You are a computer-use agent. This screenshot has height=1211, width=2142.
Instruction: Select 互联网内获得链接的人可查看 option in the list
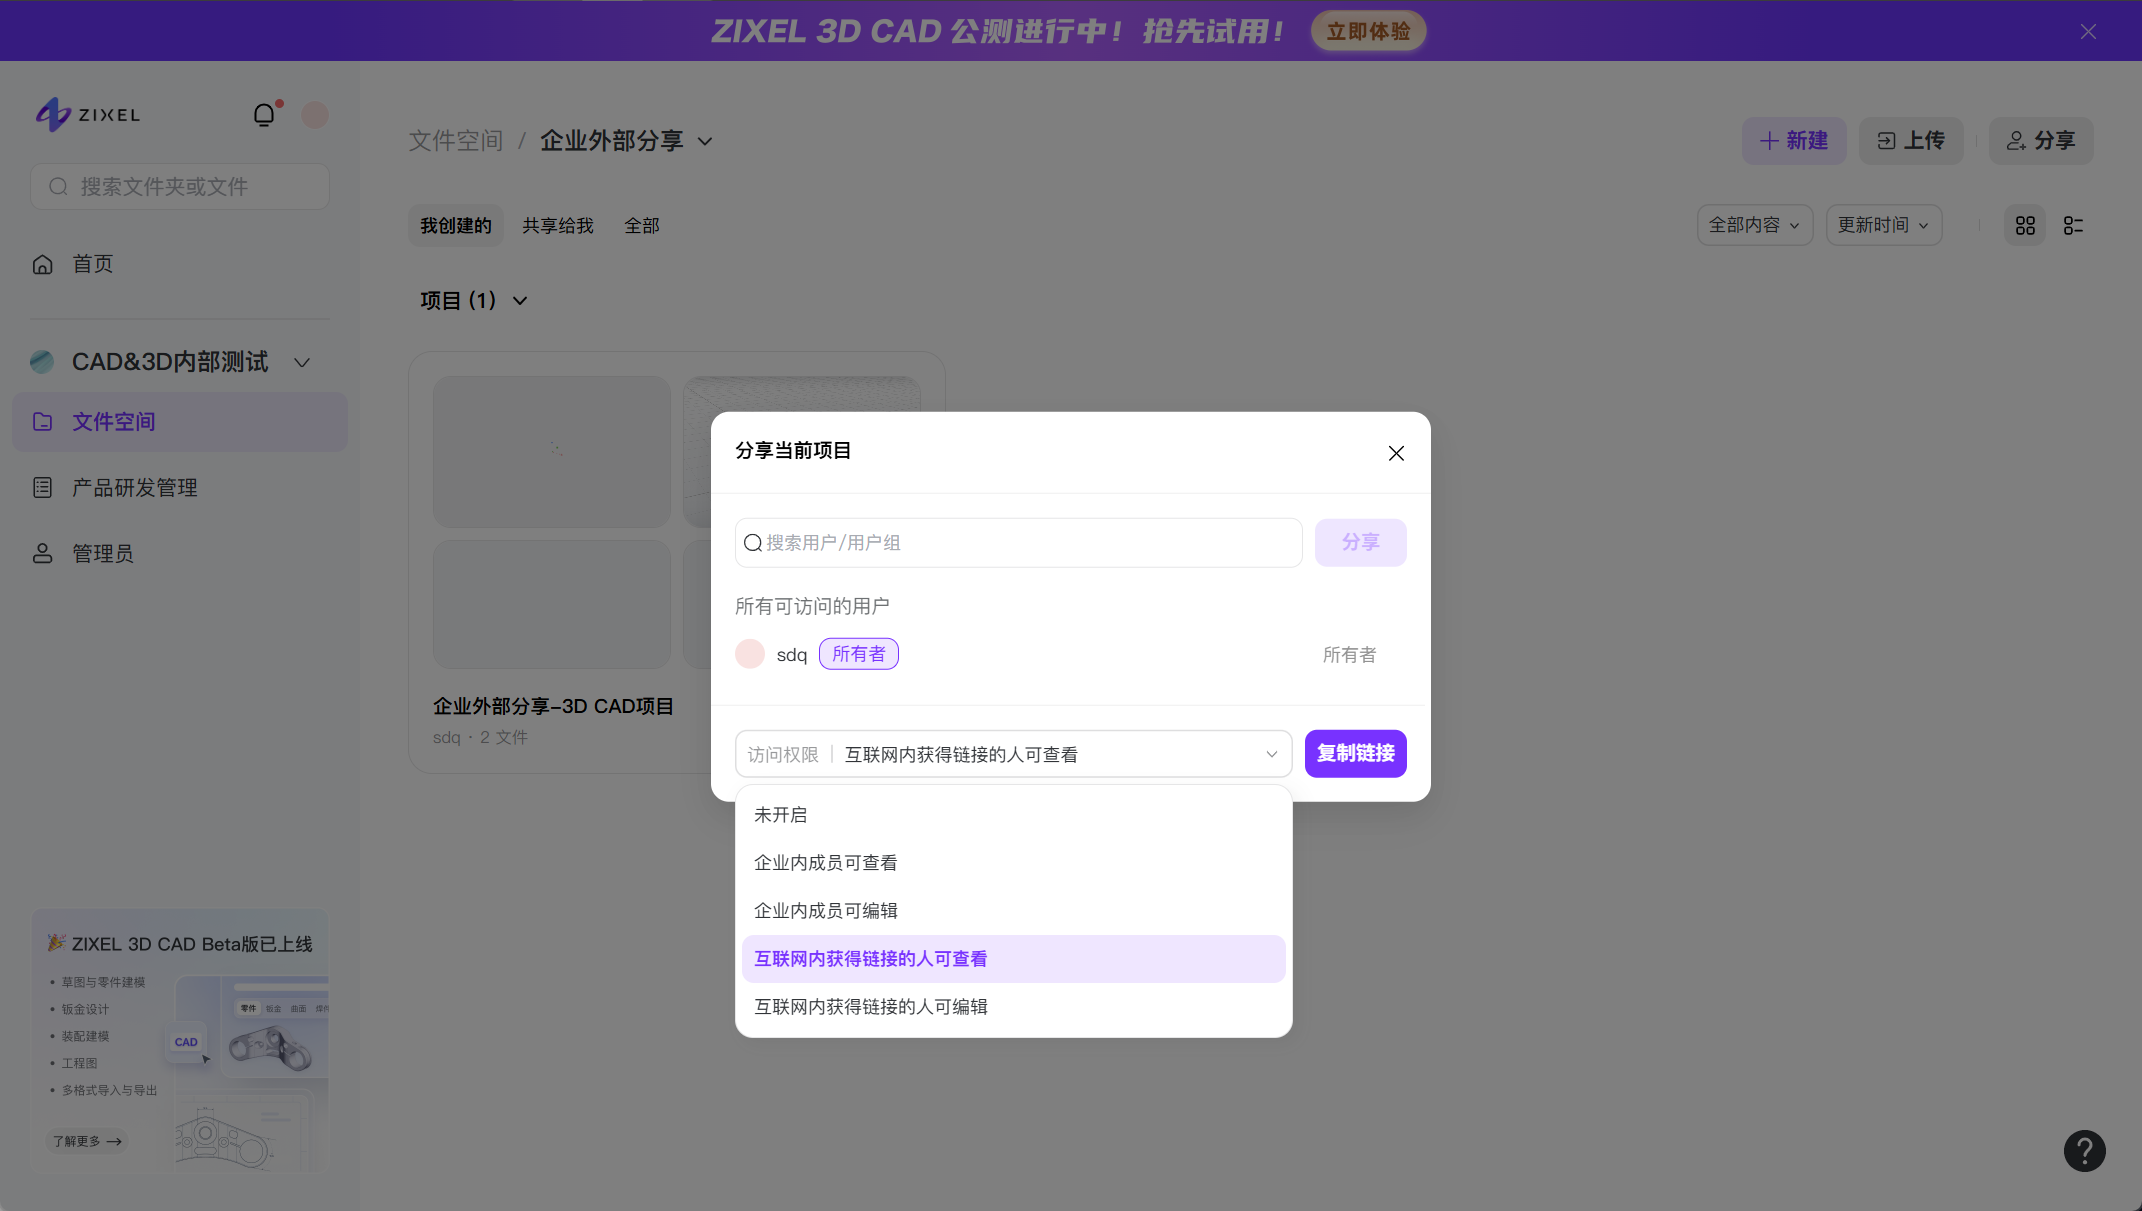click(1013, 959)
